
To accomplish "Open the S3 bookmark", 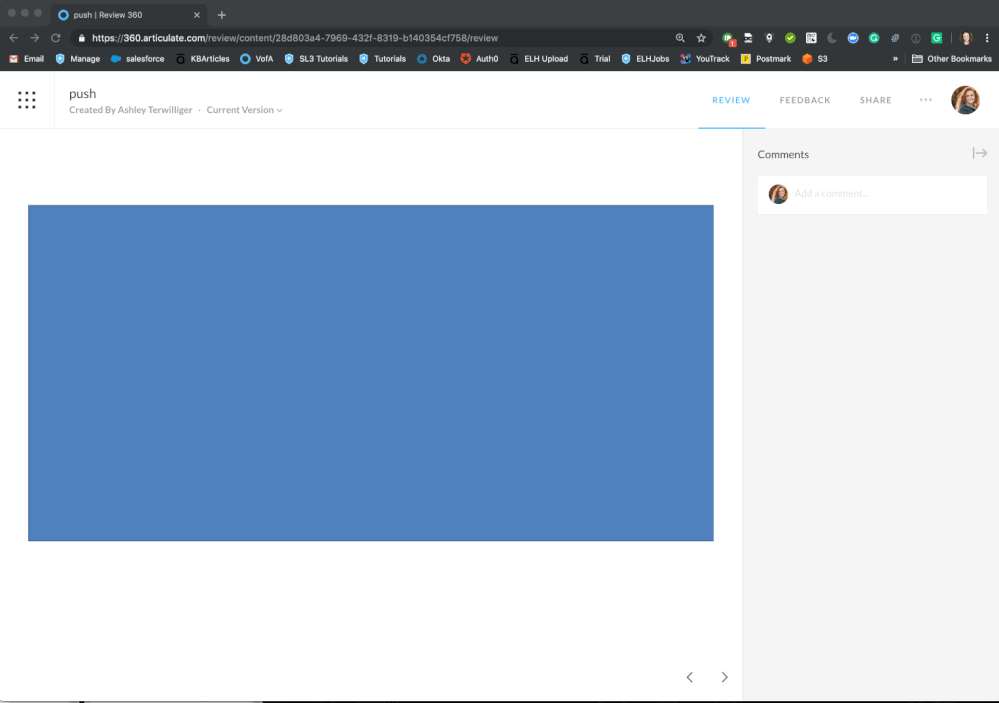I will [x=815, y=59].
